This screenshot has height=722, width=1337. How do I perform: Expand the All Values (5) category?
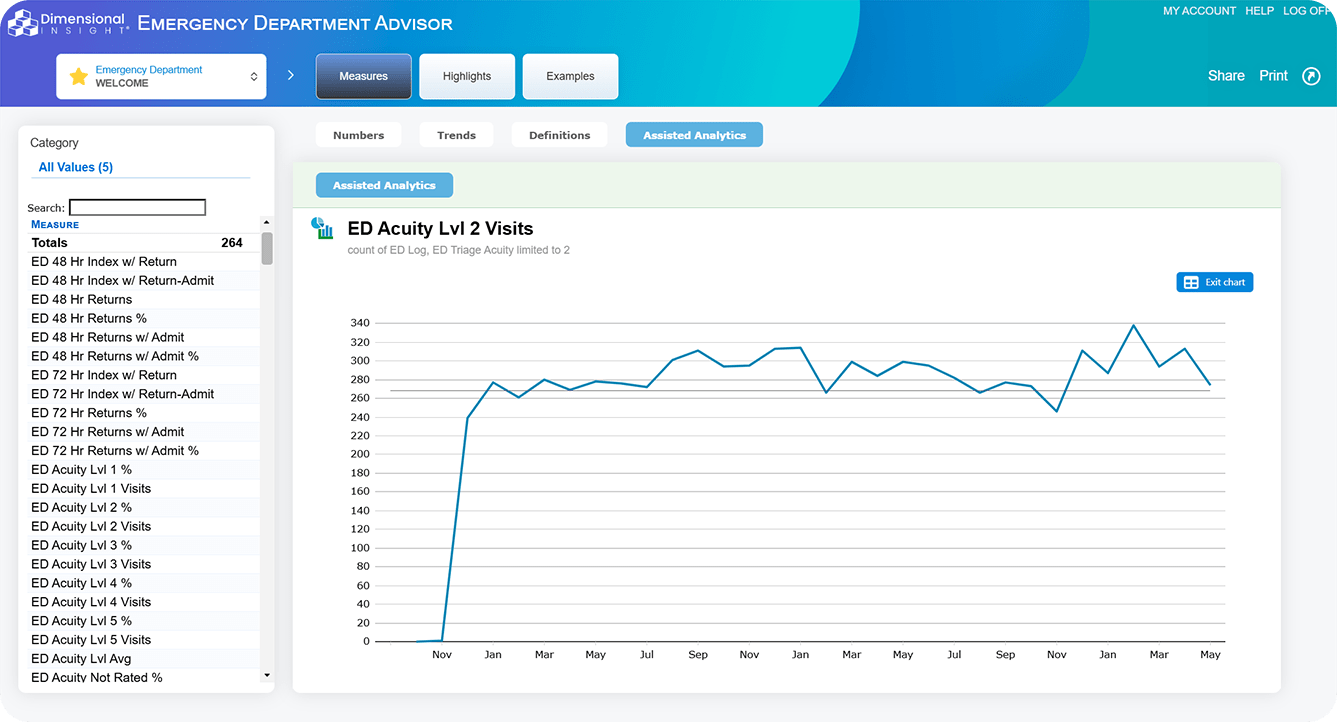click(x=76, y=167)
